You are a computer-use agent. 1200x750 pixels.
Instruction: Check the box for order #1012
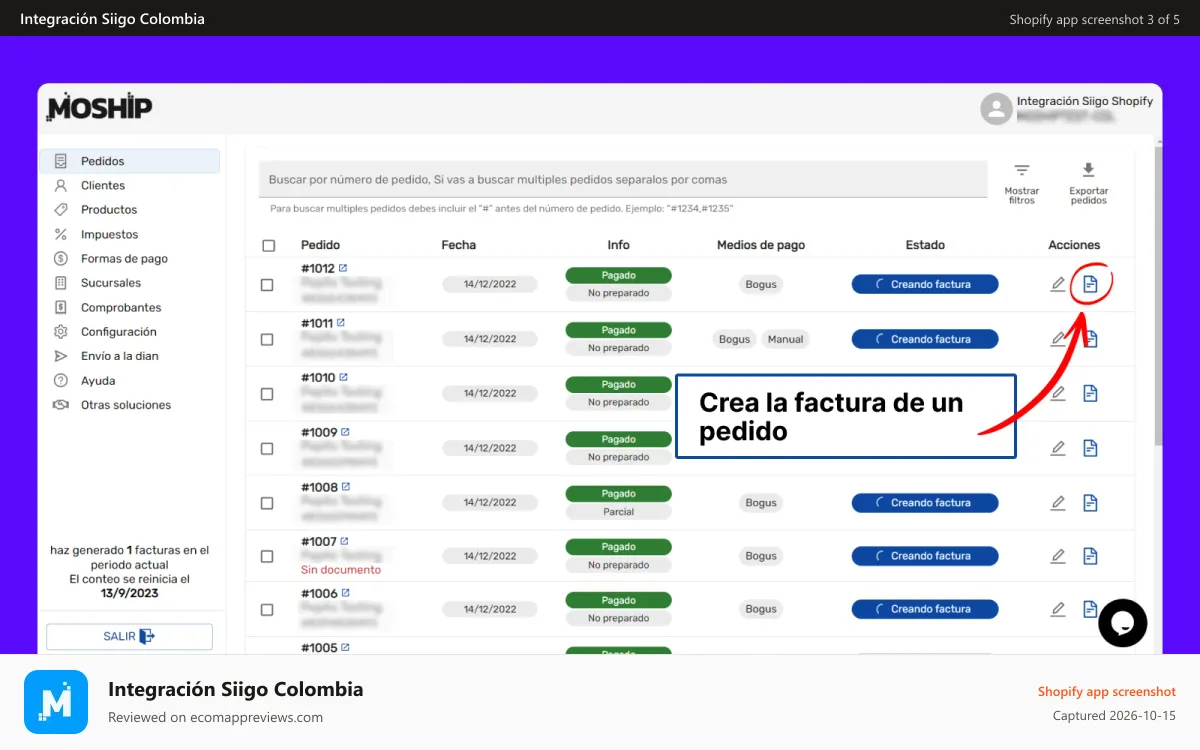click(x=267, y=285)
